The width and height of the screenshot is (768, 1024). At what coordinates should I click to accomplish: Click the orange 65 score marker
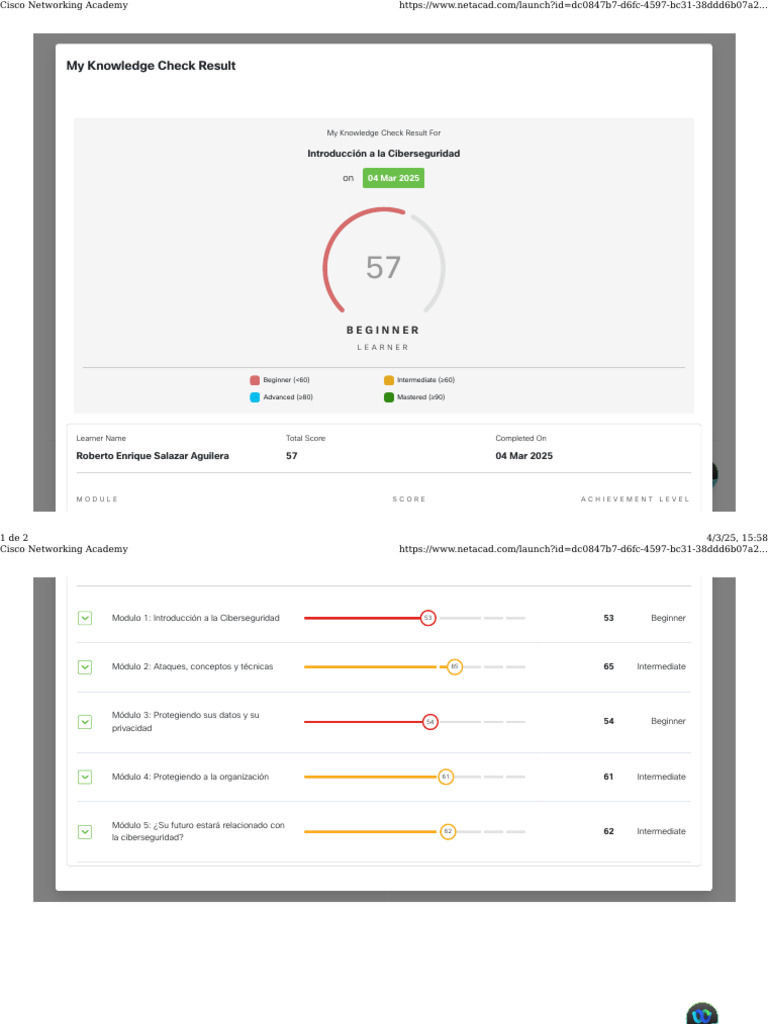455,667
